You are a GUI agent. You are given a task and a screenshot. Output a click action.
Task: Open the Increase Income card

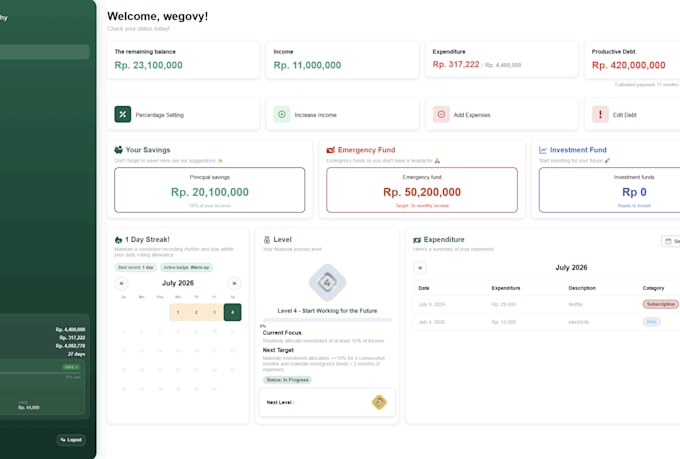(x=342, y=115)
